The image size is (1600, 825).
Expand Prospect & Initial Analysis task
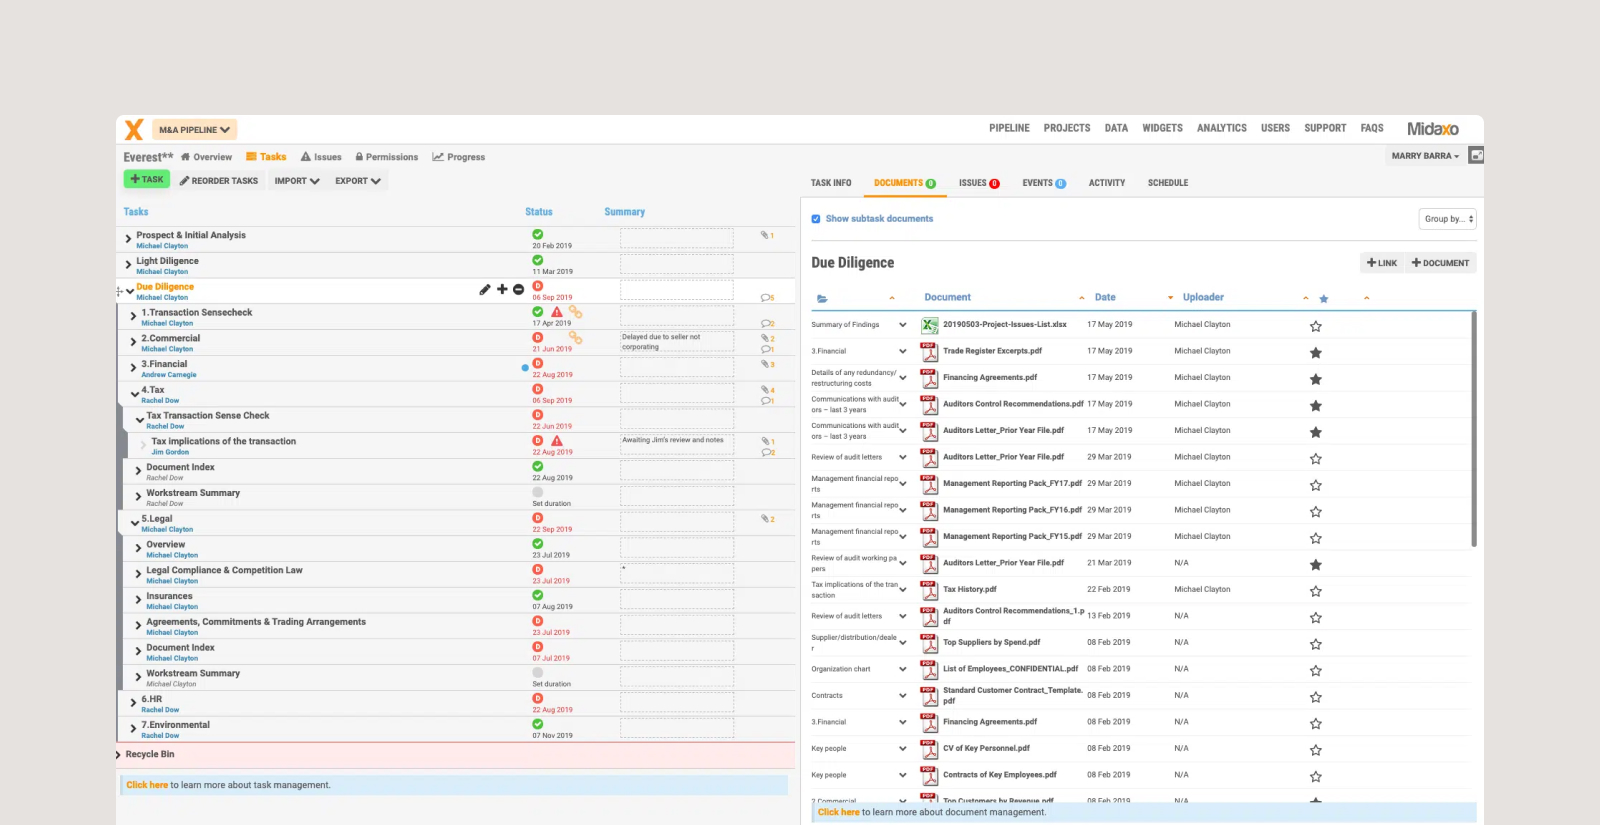(128, 239)
